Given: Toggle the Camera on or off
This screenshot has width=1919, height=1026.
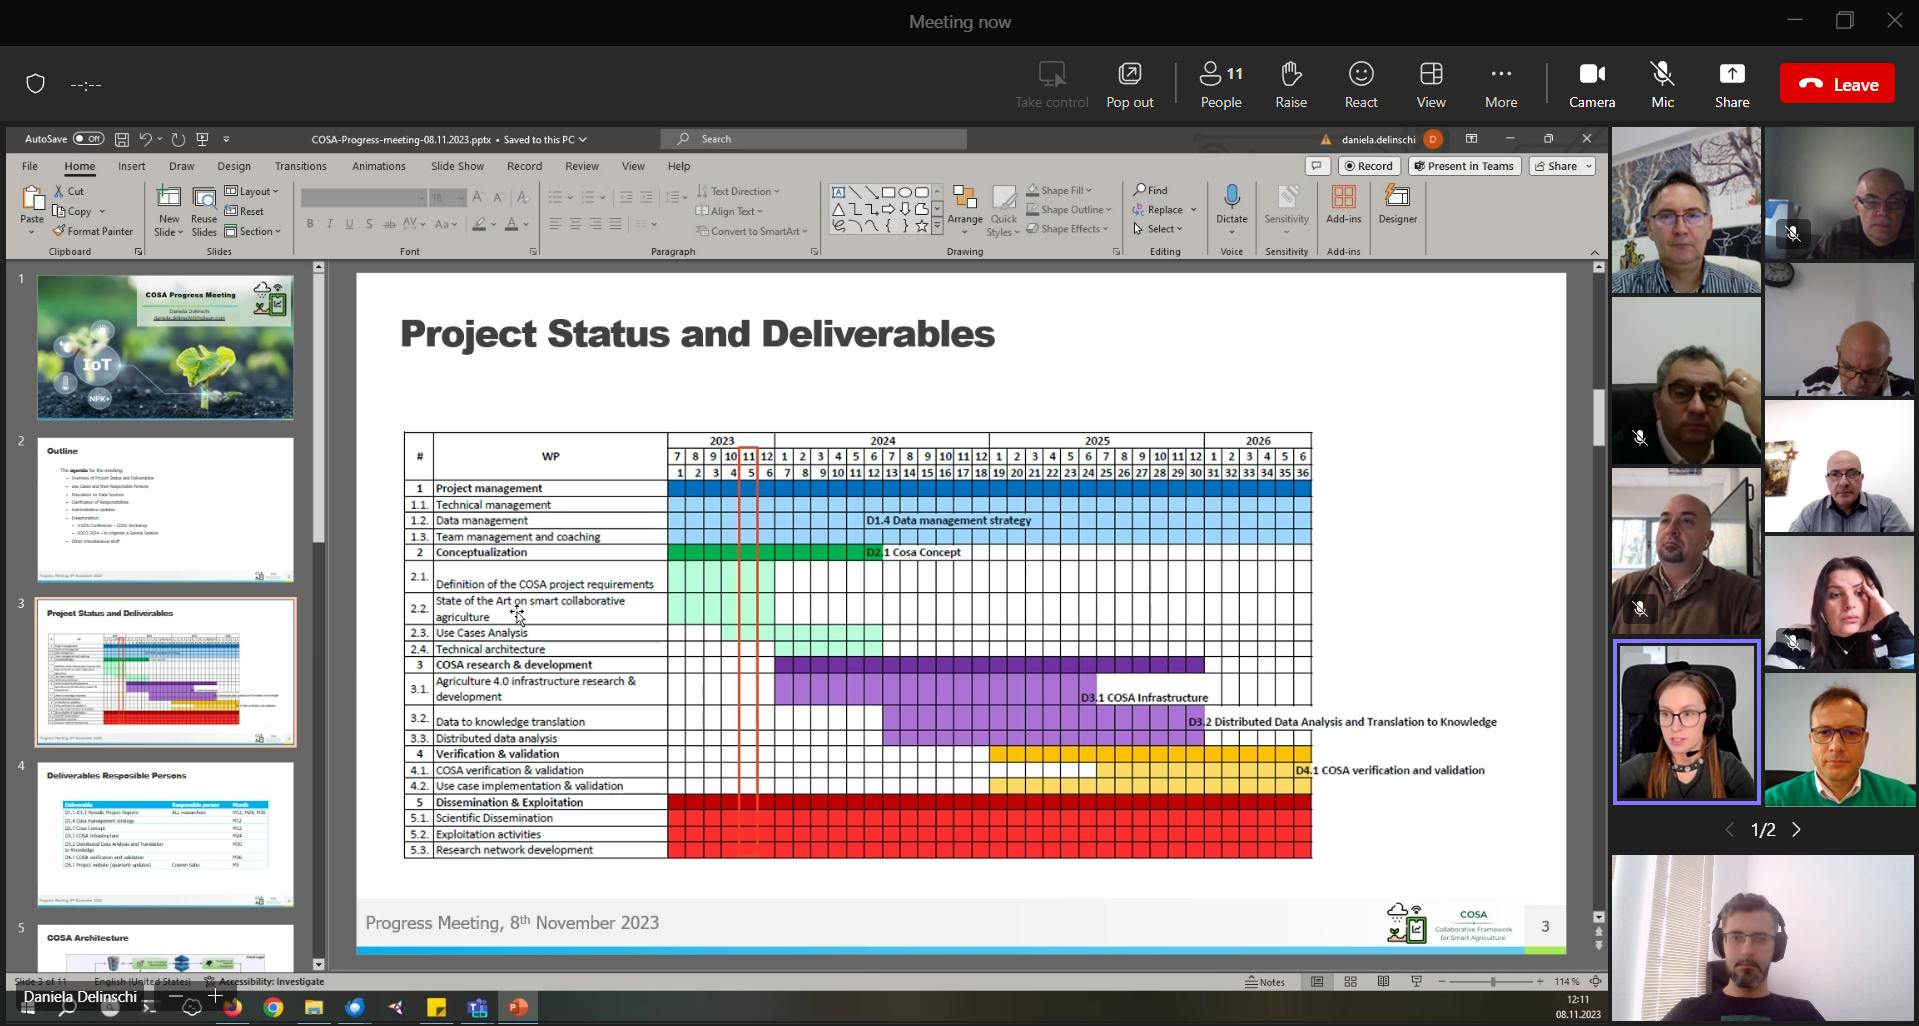Looking at the screenshot, I should pos(1591,75).
